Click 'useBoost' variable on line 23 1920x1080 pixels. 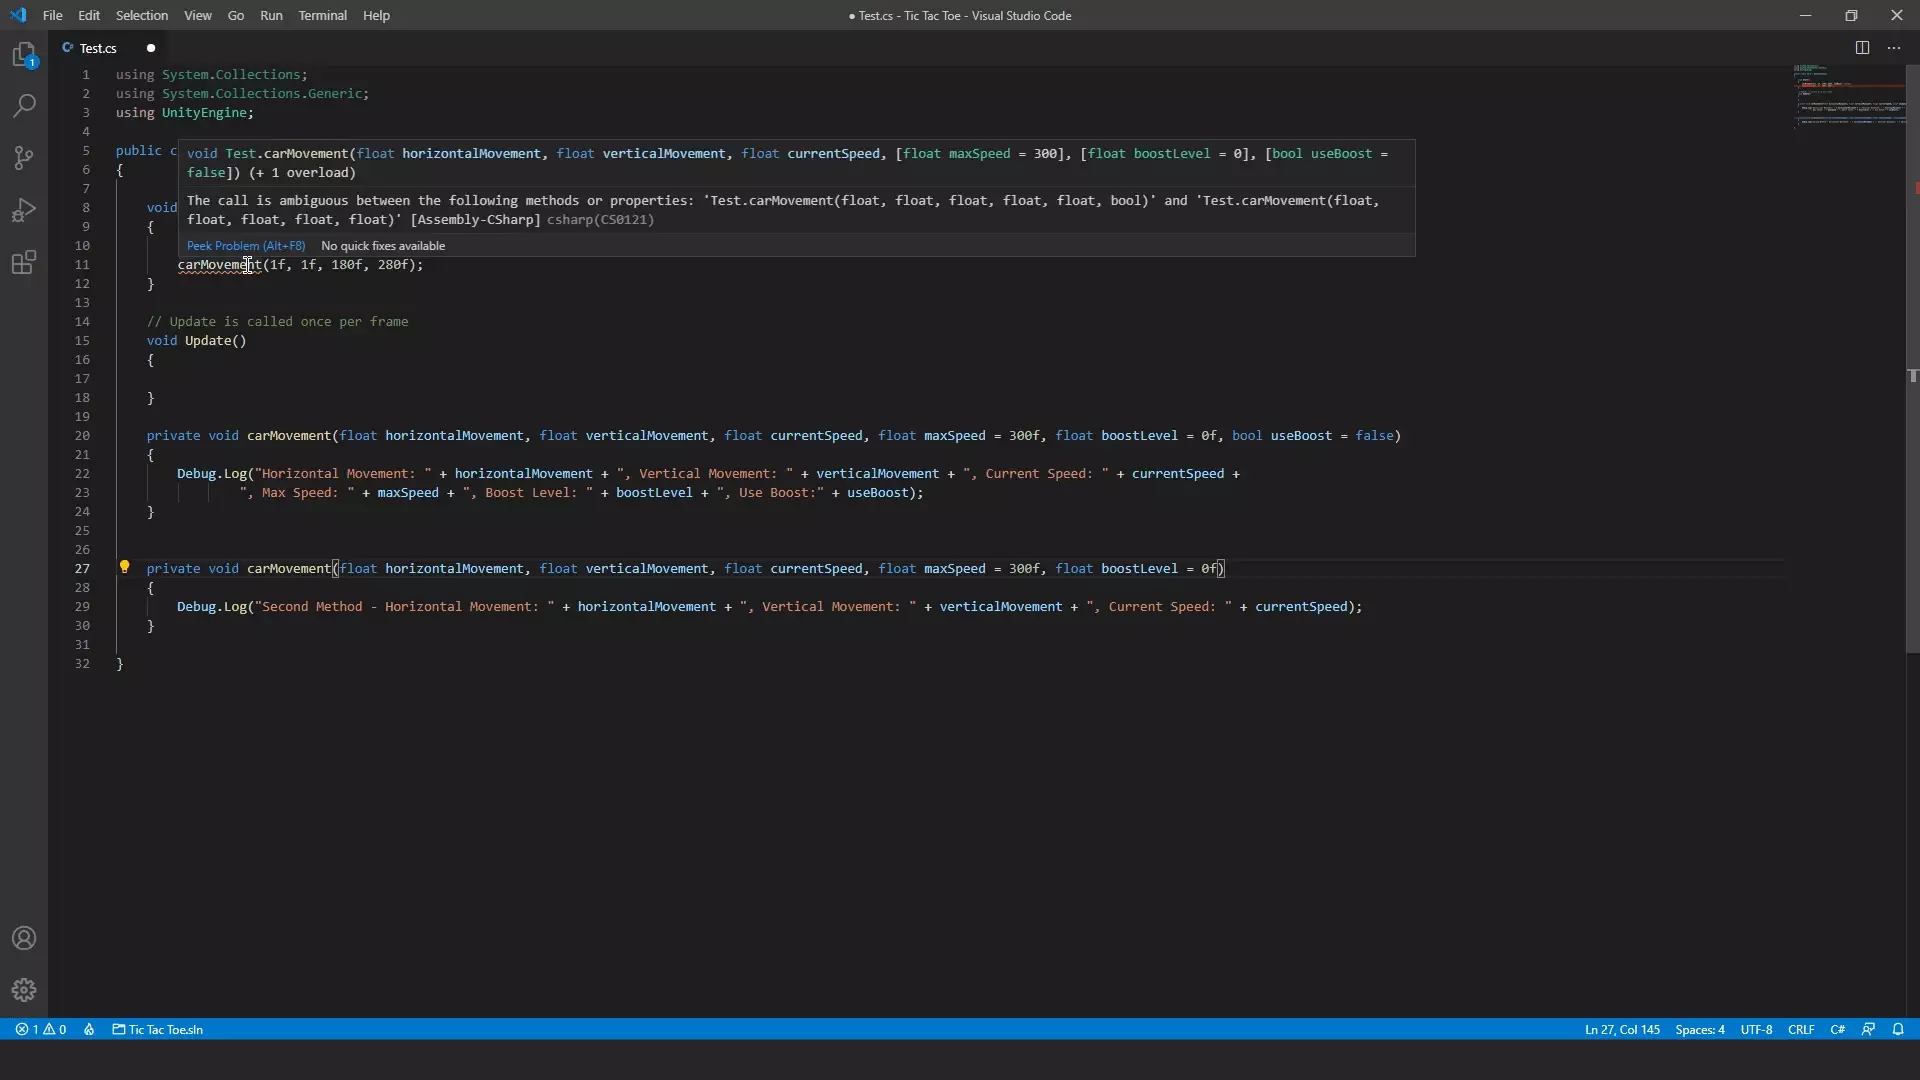tap(878, 493)
